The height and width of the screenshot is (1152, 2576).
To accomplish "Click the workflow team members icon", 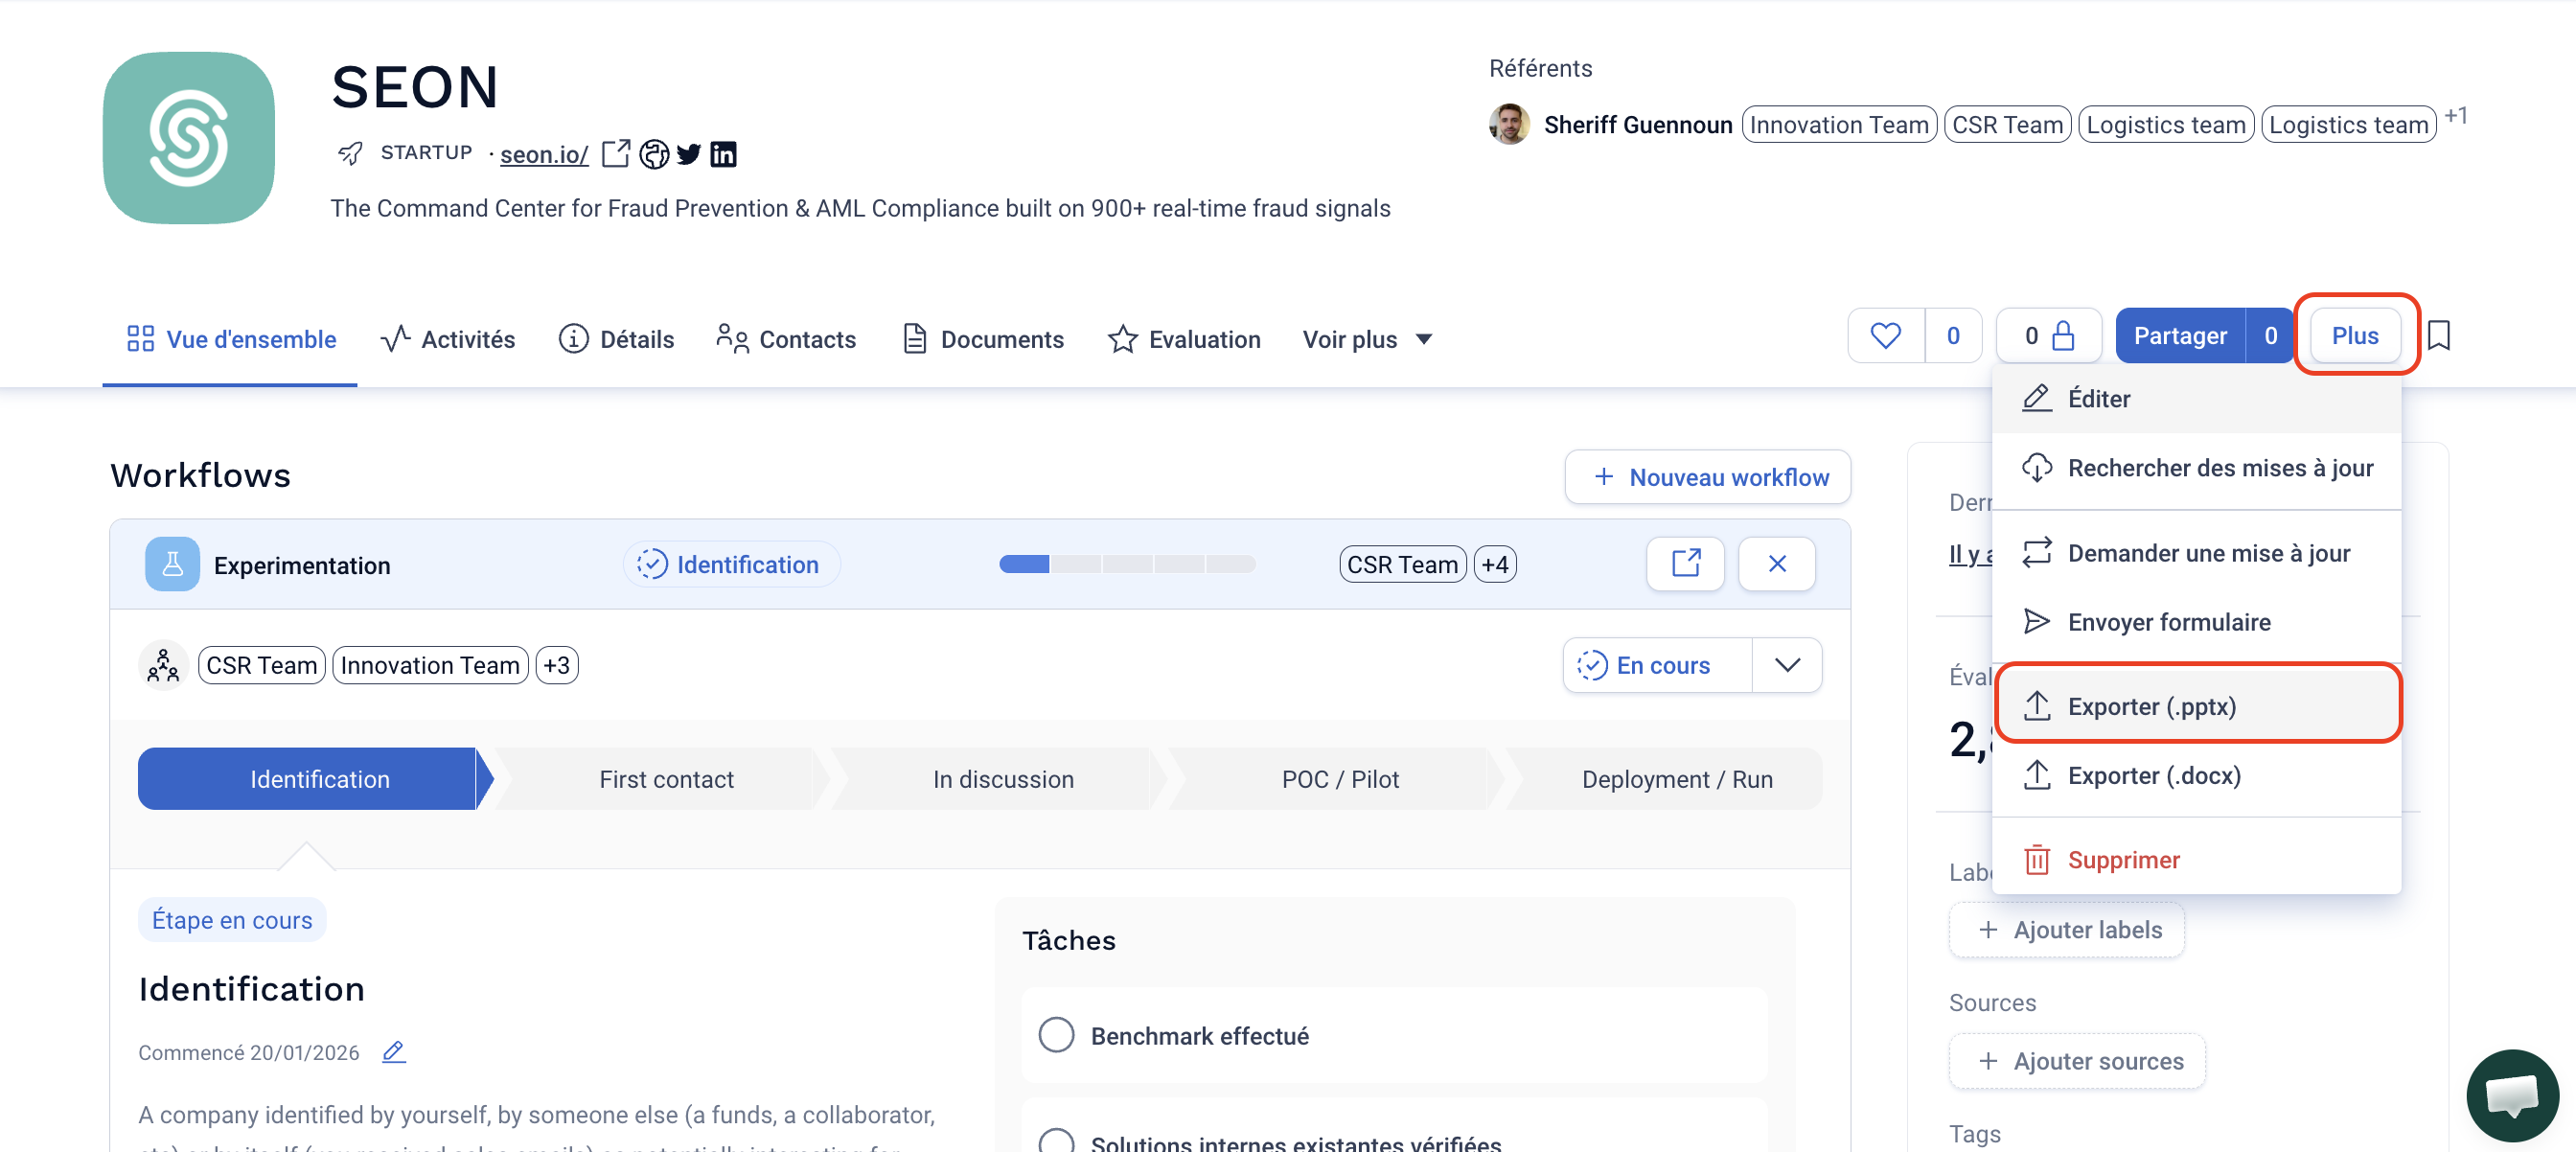I will point(163,665).
